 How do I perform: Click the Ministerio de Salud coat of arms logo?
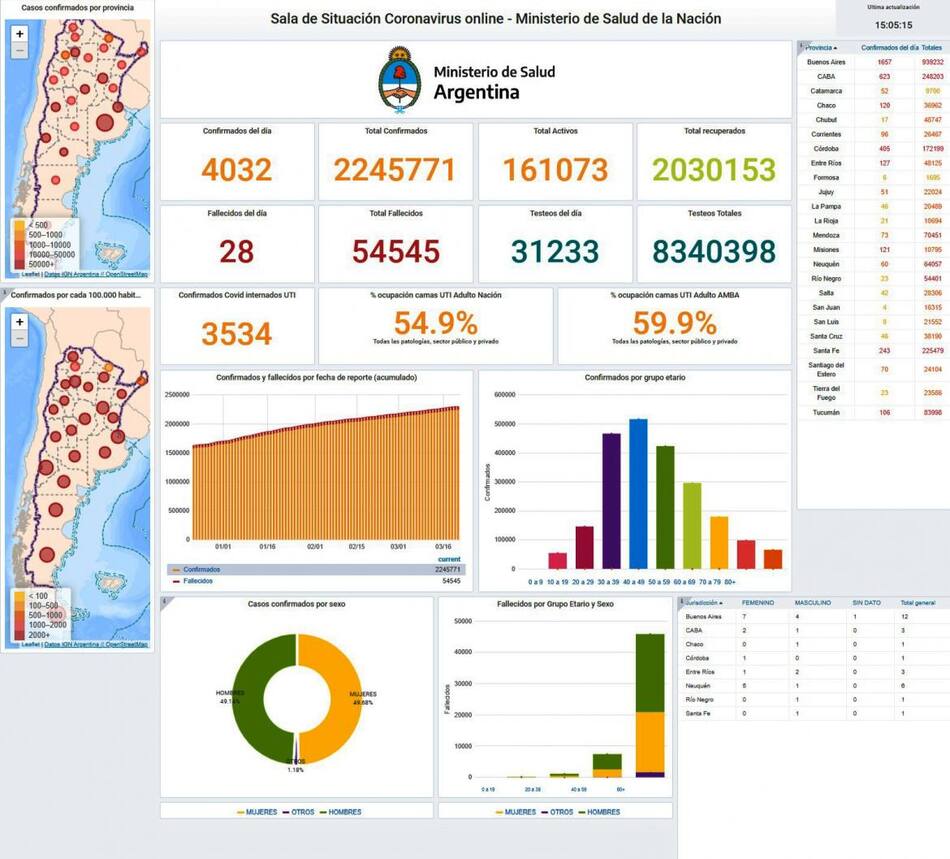pos(399,79)
